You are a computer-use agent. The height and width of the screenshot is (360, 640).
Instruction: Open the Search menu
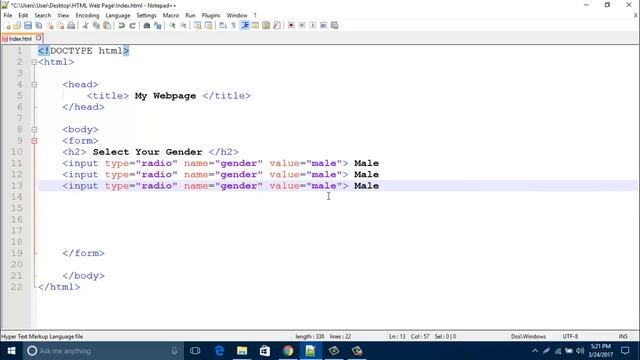(x=42, y=15)
